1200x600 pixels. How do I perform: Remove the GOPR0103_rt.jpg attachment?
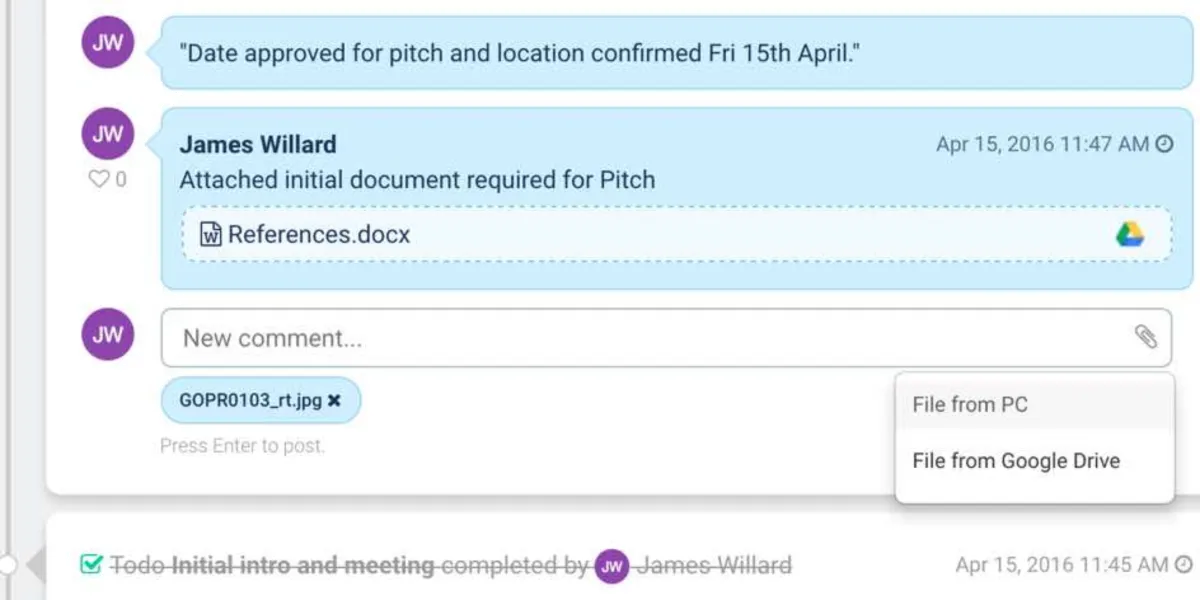pos(335,400)
